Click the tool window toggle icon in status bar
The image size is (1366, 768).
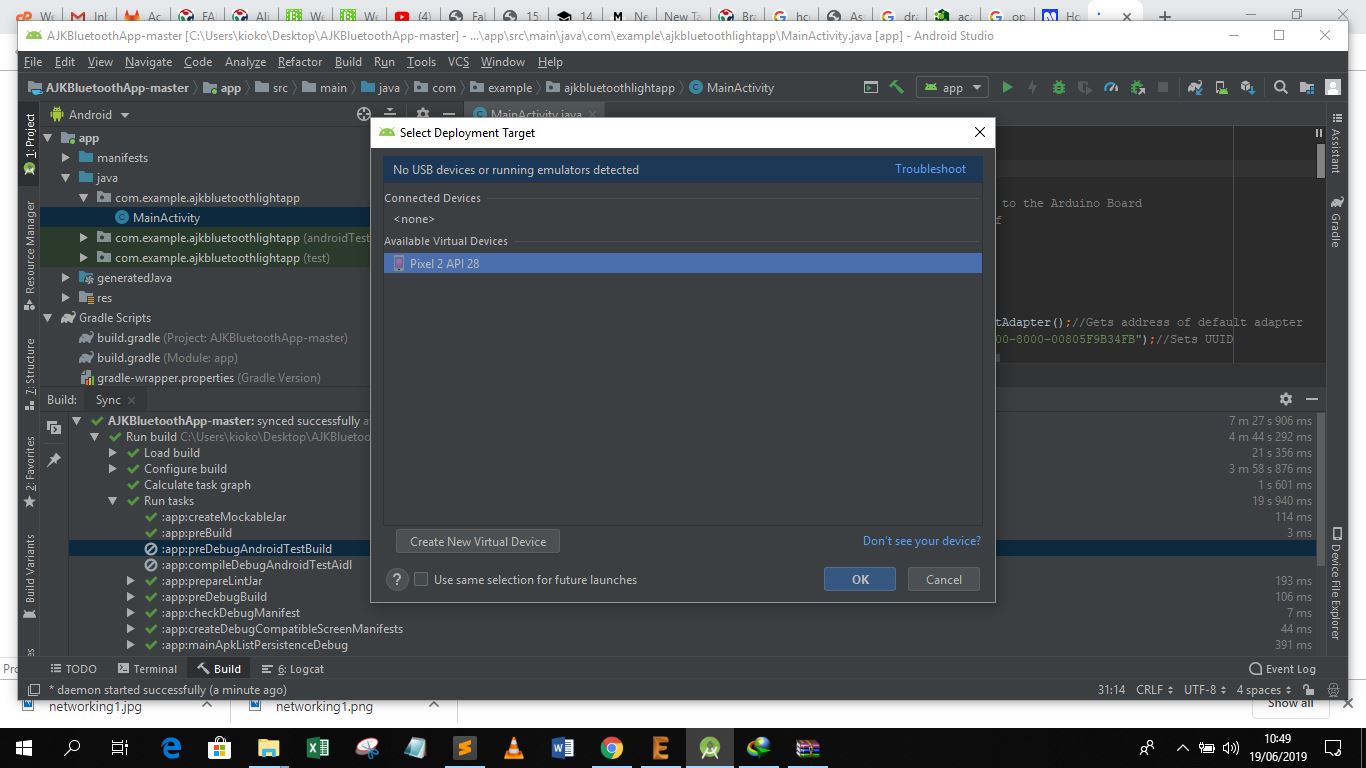point(33,690)
